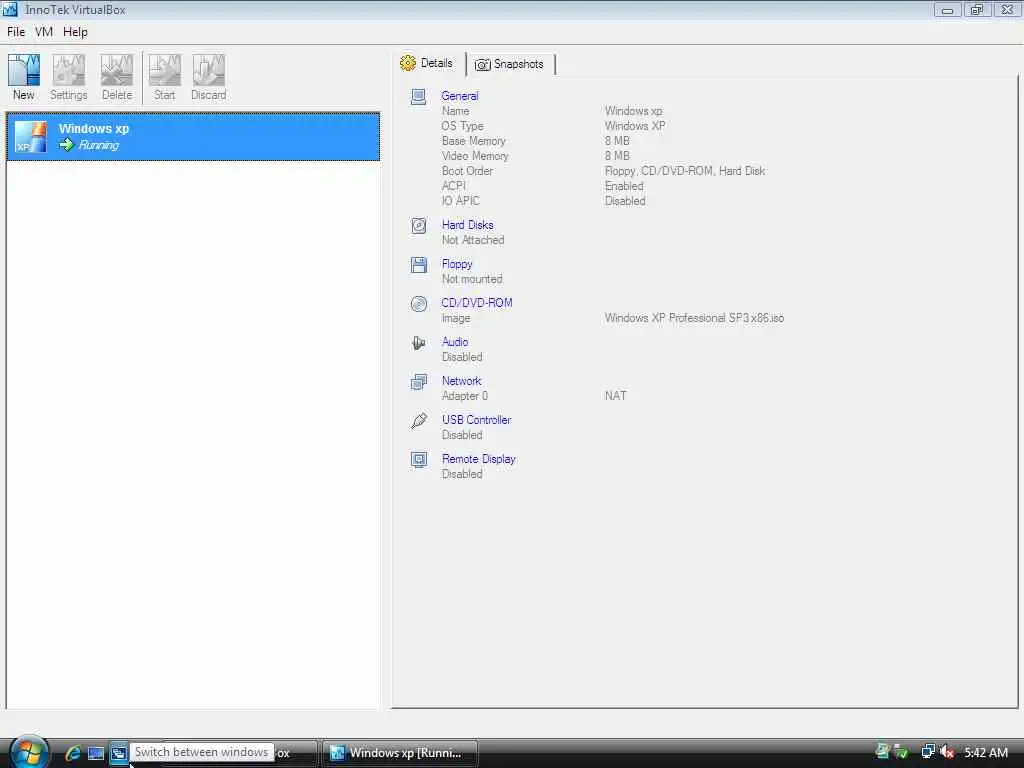This screenshot has width=1024, height=768.
Task: Click the General section computer icon
Action: 419,97
